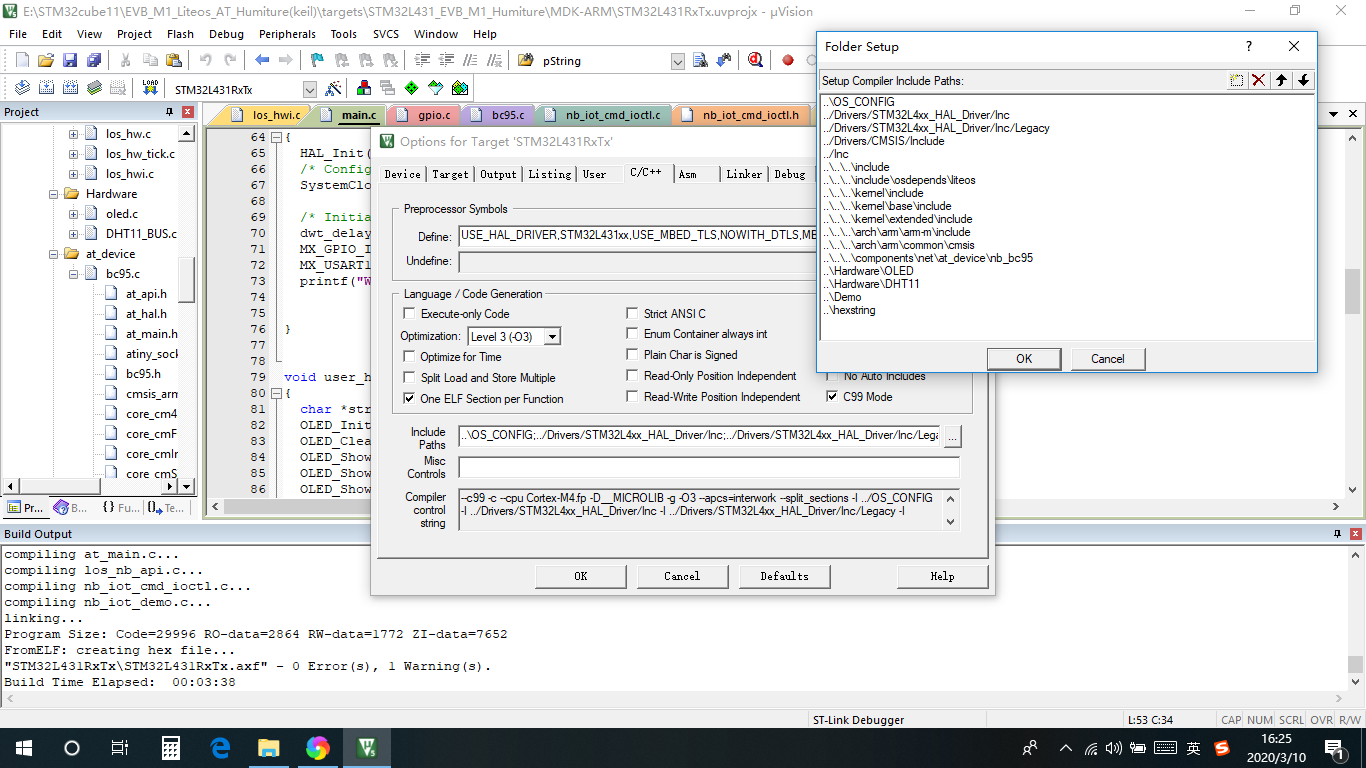Click the LOAD icon to download to flash
This screenshot has width=1366, height=768.
click(x=148, y=87)
